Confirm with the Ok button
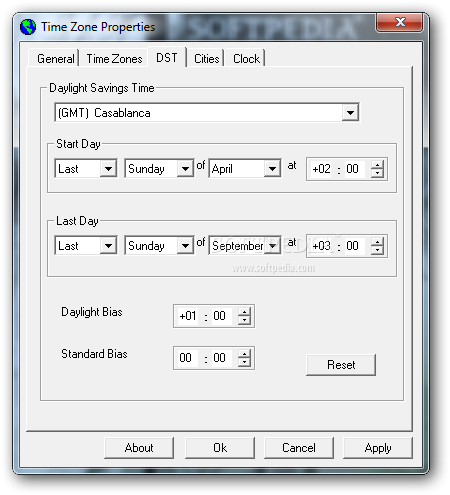Image resolution: width=450 pixels, height=495 pixels. click(x=220, y=448)
